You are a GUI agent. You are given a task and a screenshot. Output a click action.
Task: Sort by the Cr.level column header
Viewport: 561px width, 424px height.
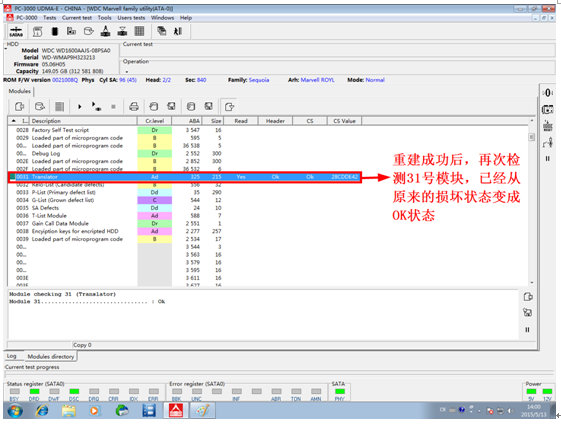pyautogui.click(x=155, y=121)
